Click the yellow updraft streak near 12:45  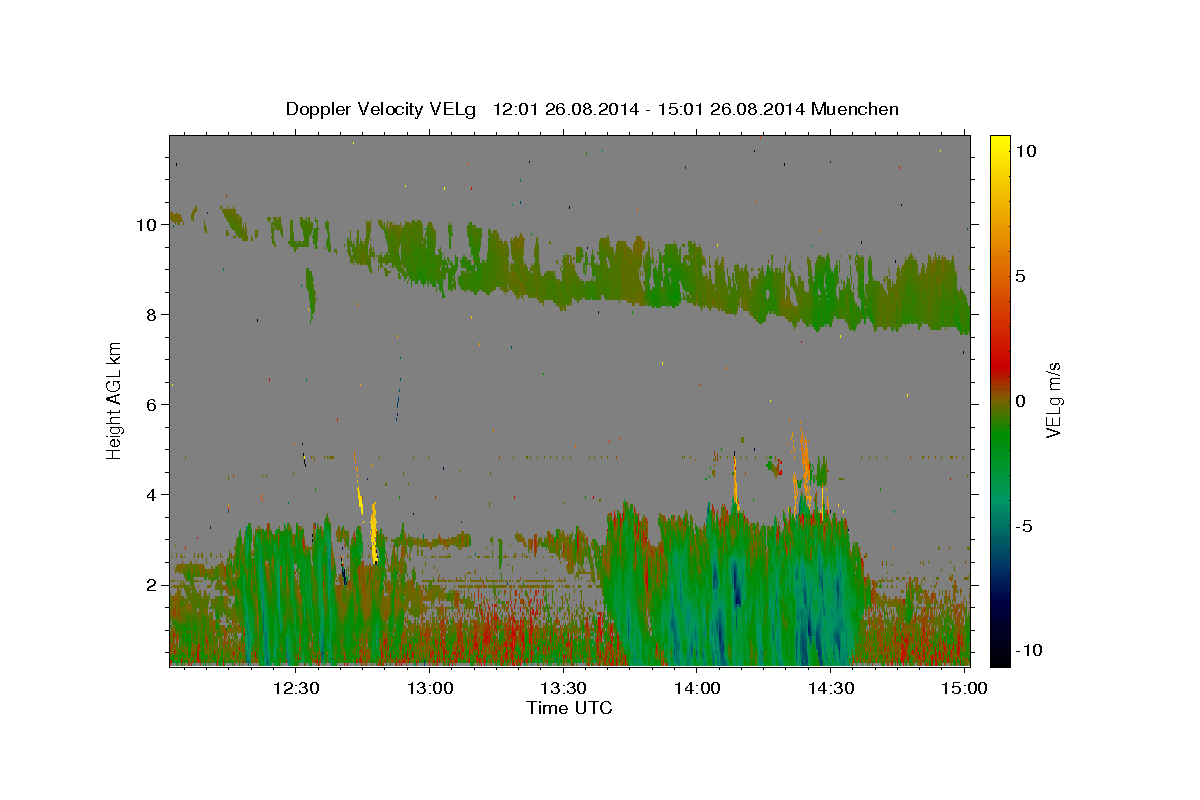tap(374, 532)
